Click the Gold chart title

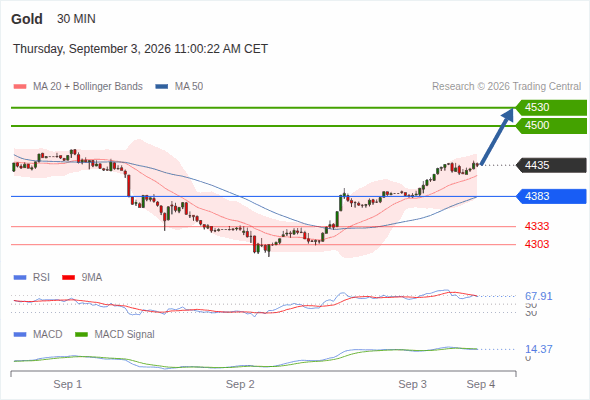(x=27, y=19)
